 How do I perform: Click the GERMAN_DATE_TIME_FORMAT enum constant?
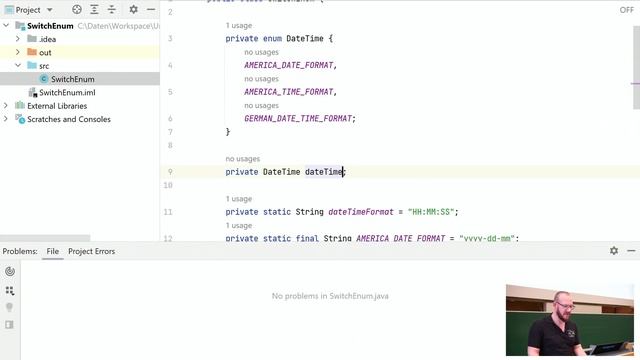coord(298,118)
